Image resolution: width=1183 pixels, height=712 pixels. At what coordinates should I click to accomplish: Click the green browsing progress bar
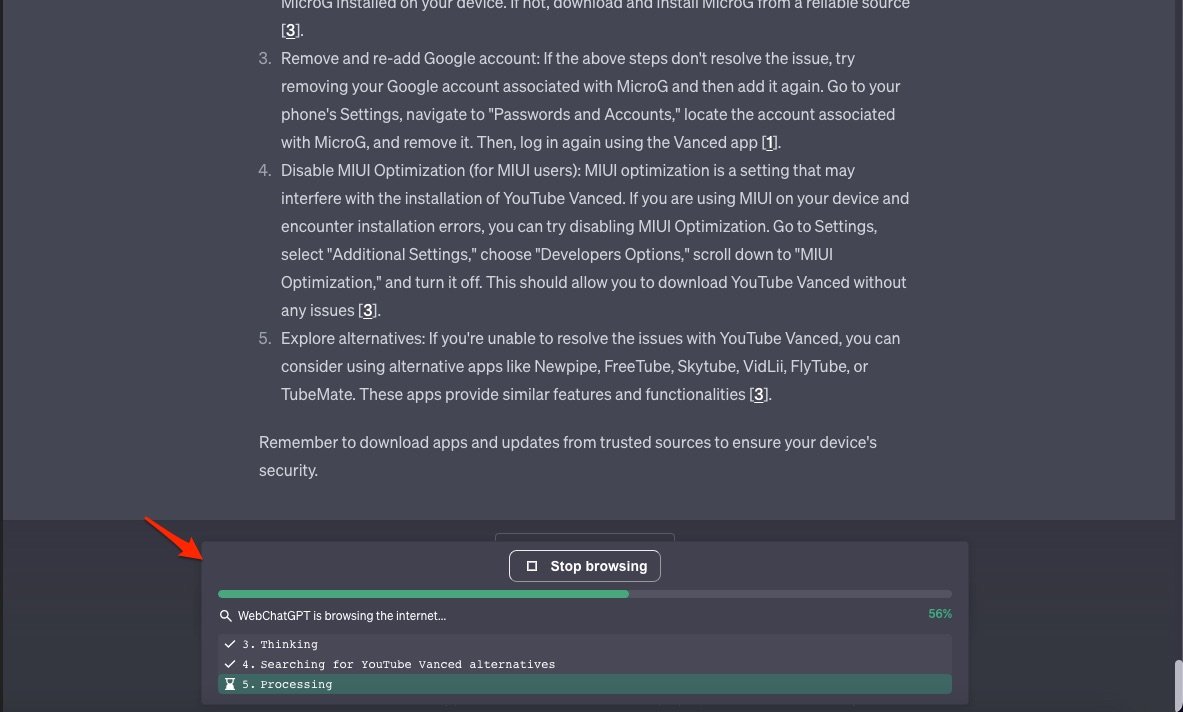423,594
